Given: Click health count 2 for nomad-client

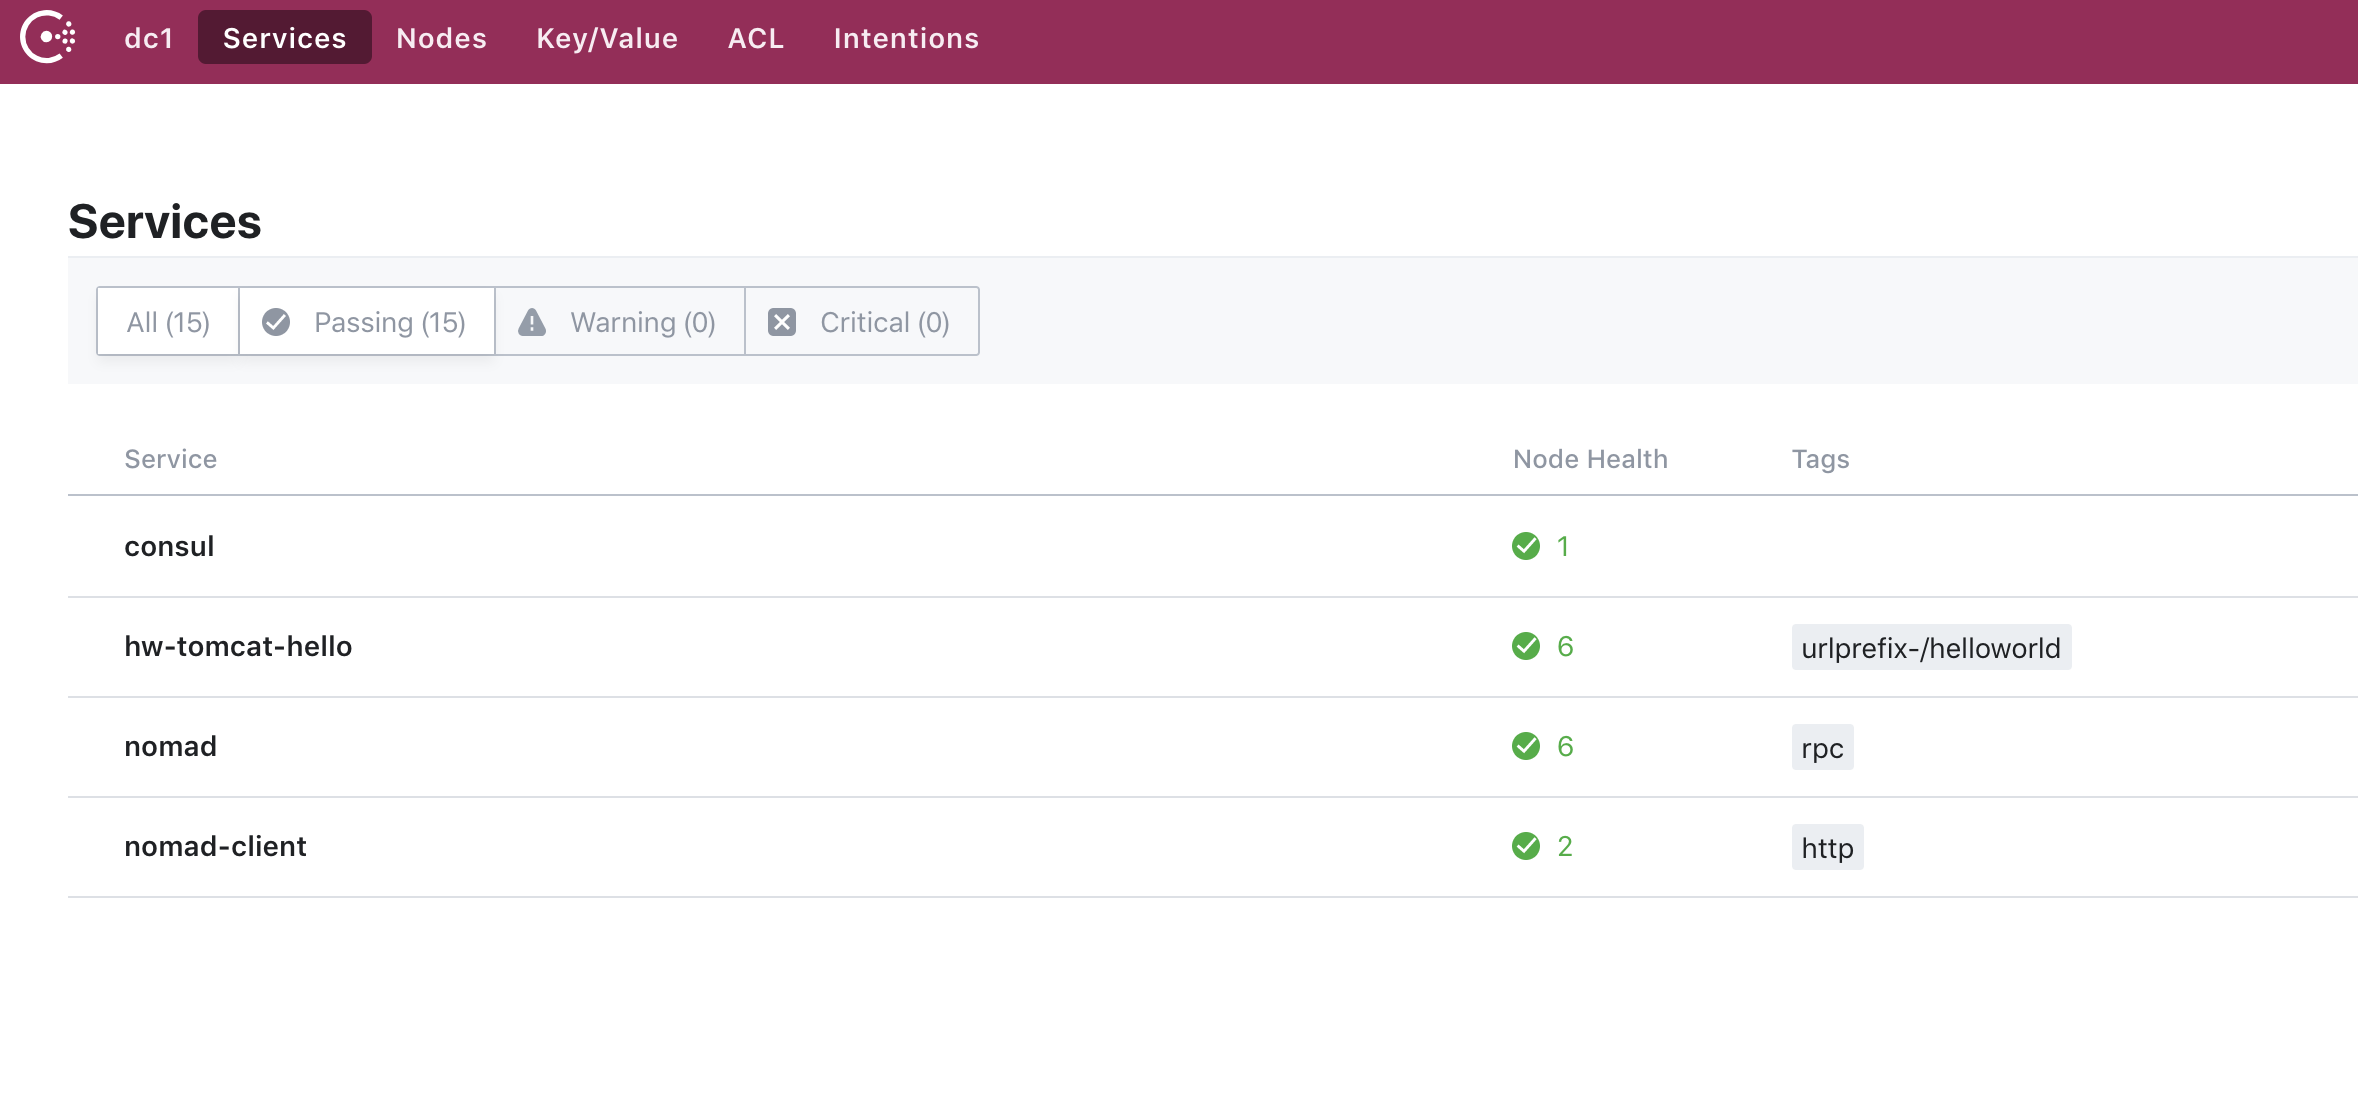Looking at the screenshot, I should tap(1565, 846).
